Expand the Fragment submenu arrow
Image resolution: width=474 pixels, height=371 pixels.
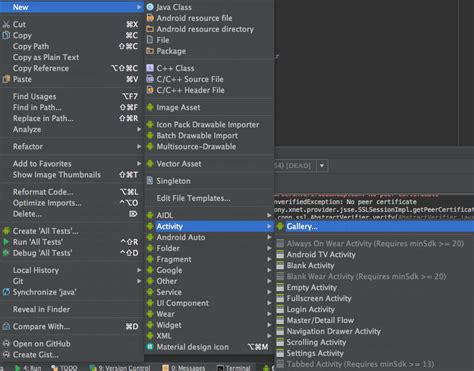point(269,259)
